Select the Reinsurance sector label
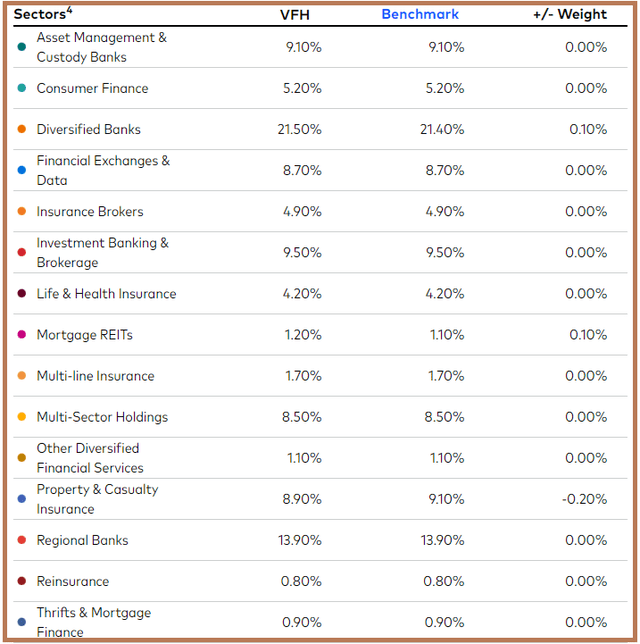 73,581
